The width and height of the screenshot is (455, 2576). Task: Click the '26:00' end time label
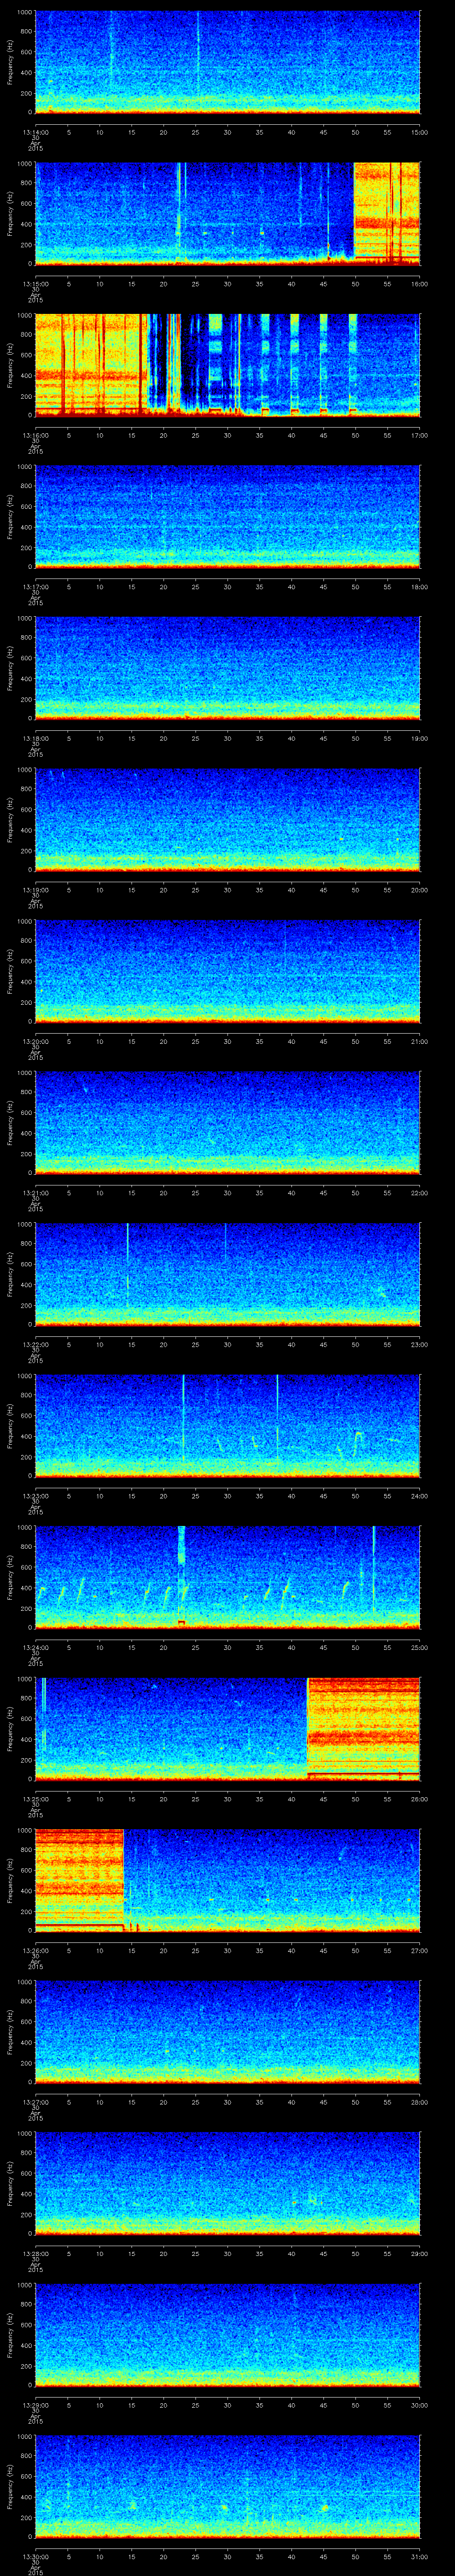tap(420, 1798)
